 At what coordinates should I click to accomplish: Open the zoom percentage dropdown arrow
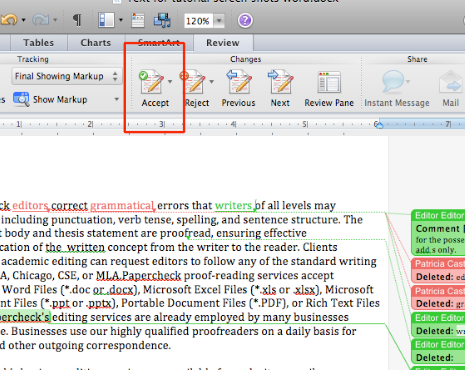[x=219, y=21]
